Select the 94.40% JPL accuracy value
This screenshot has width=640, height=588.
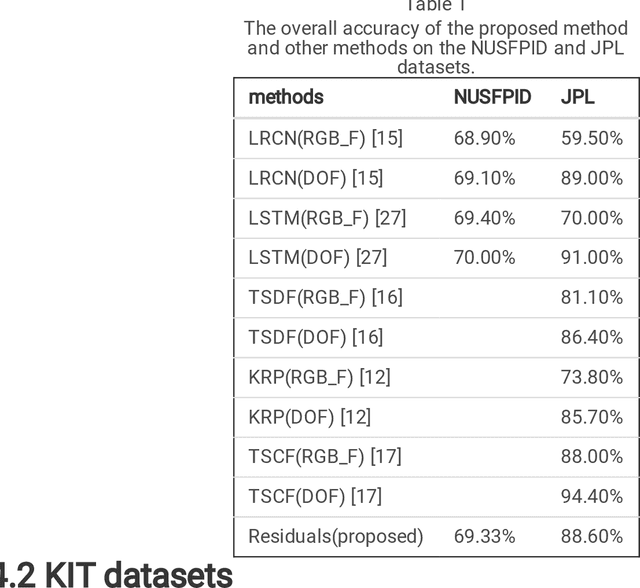coord(591,496)
